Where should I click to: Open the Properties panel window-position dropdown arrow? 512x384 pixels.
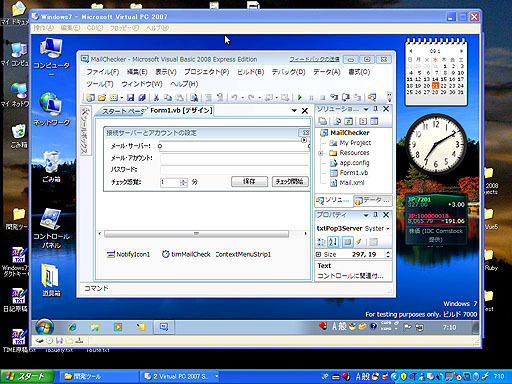tap(366, 215)
